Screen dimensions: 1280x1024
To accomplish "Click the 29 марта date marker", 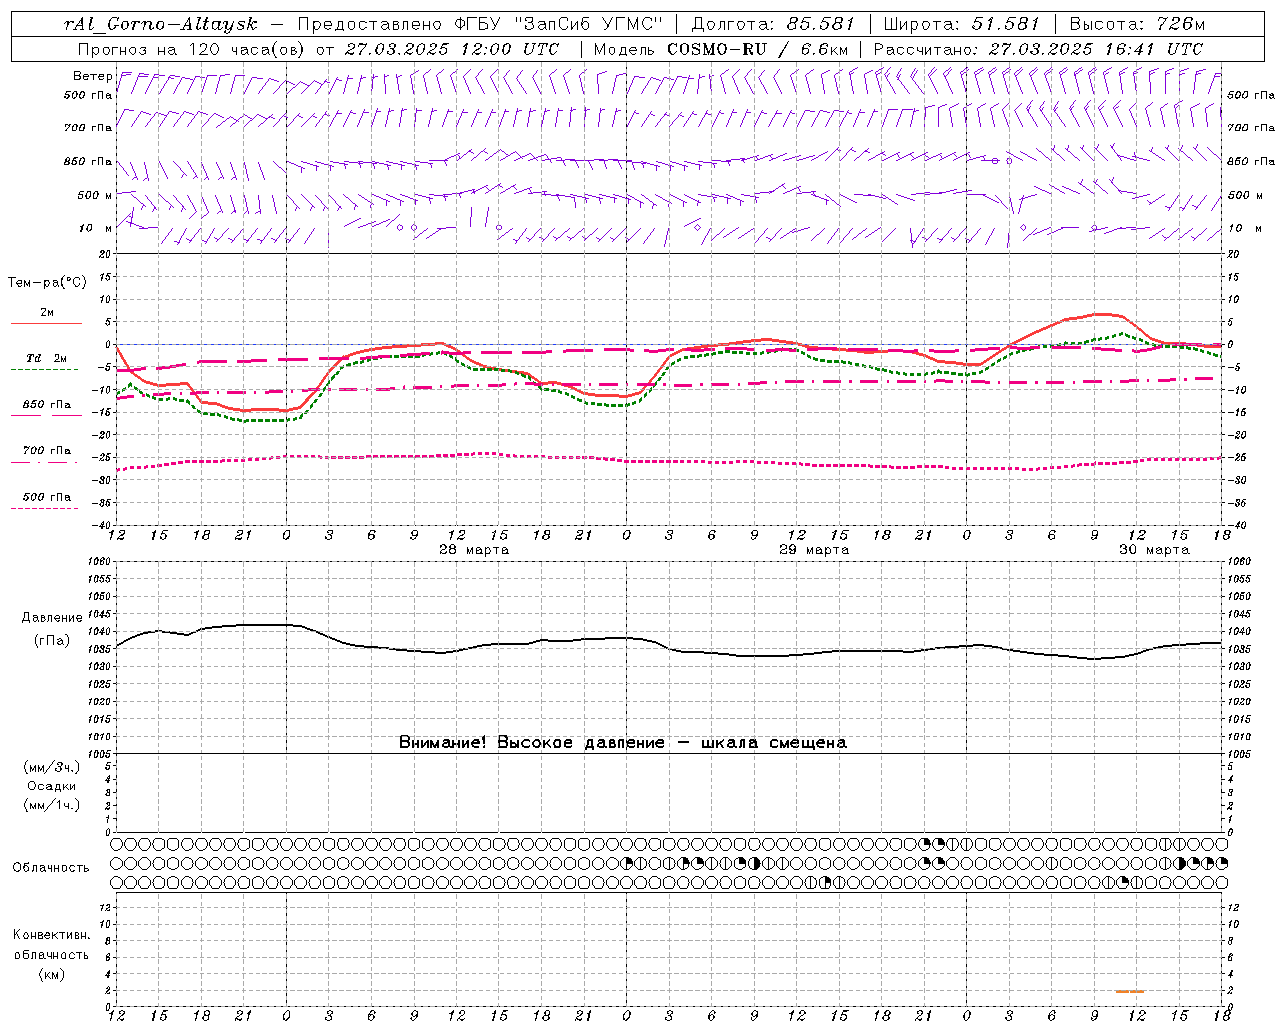I will coord(813,550).
